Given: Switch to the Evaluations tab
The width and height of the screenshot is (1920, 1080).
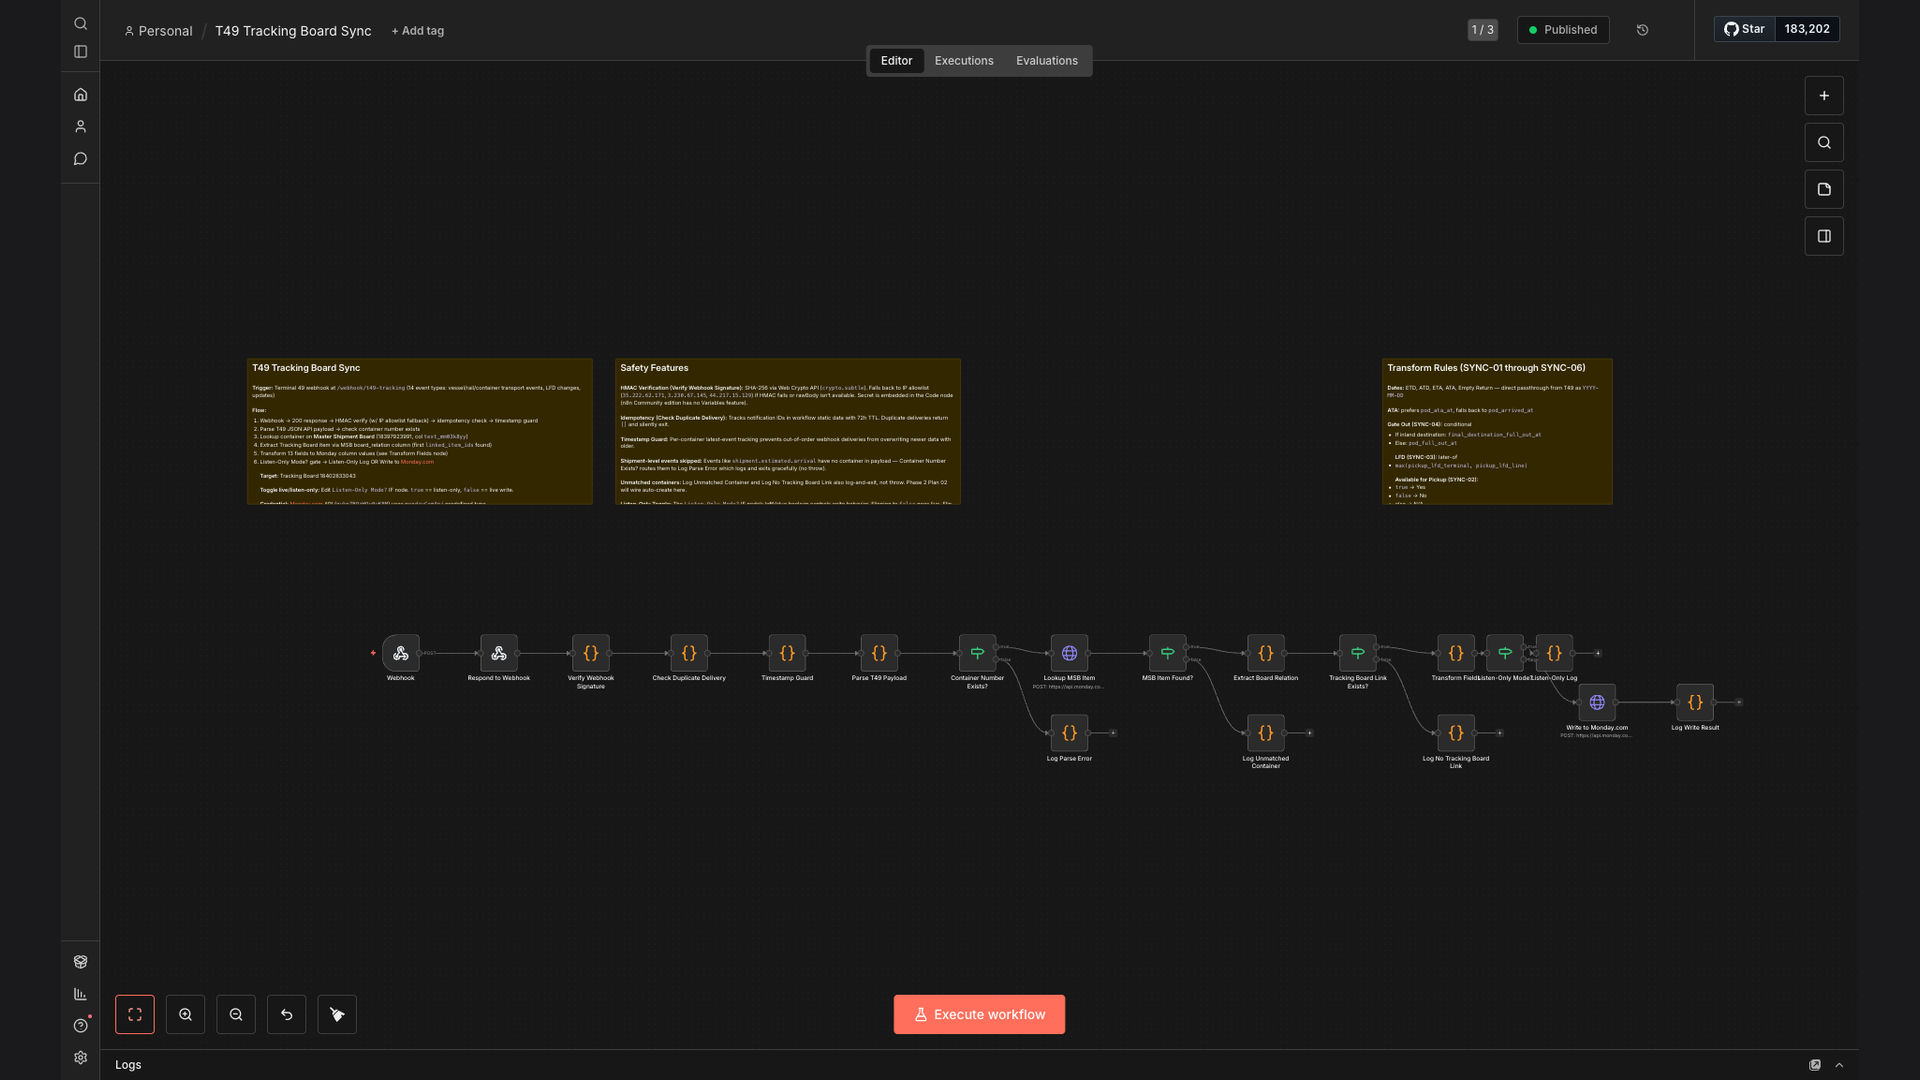Looking at the screenshot, I should point(1047,61).
